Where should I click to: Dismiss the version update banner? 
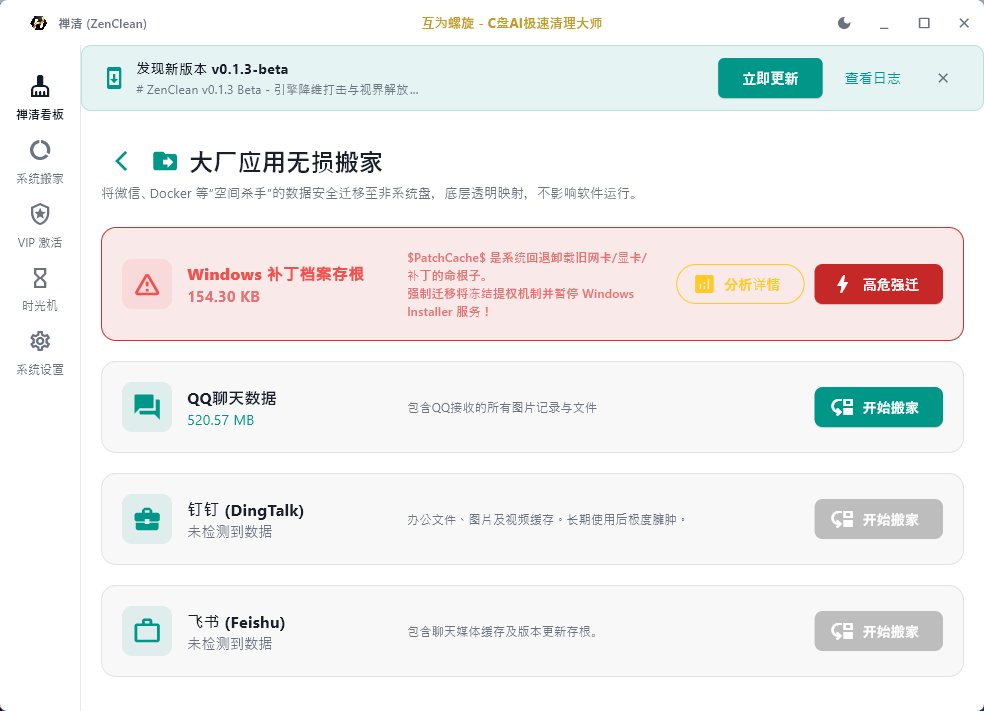tap(942, 78)
